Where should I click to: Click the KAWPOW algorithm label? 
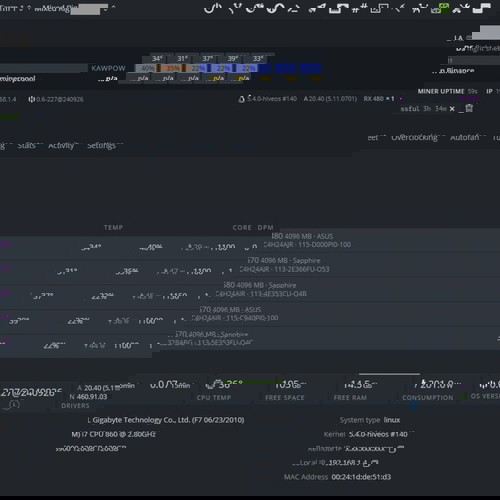pos(108,68)
